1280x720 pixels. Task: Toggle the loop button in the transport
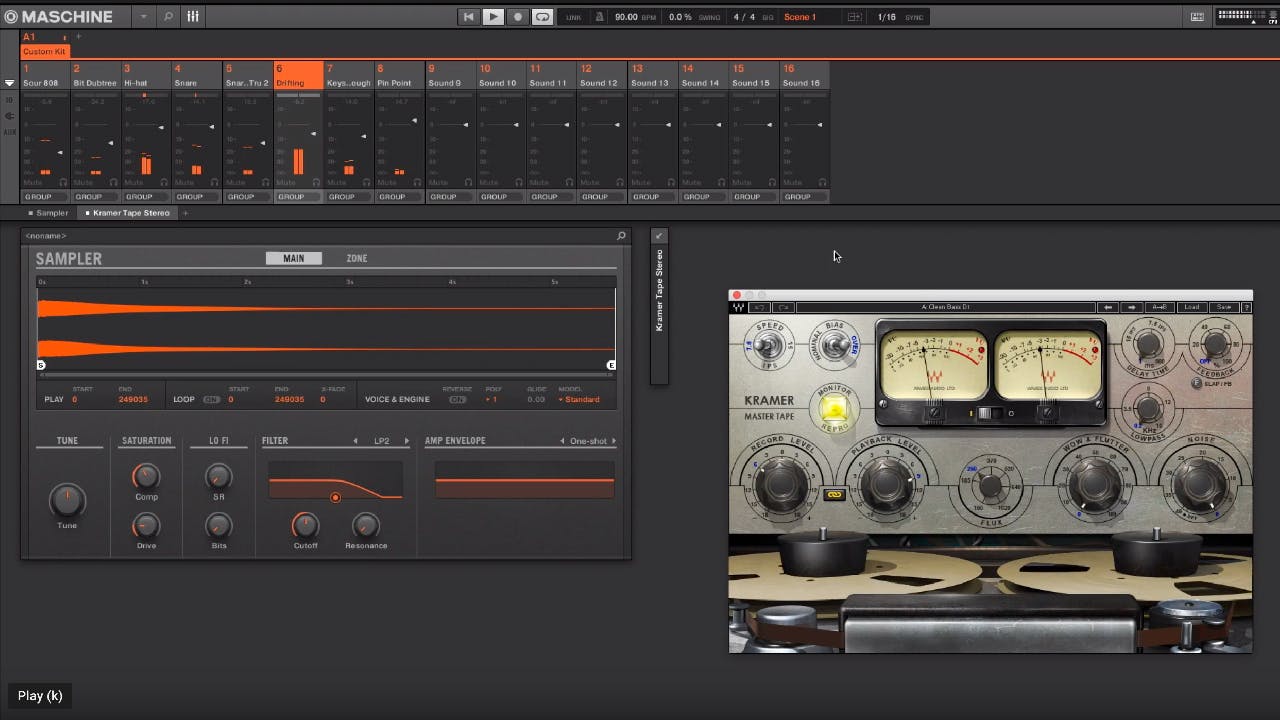coord(542,17)
